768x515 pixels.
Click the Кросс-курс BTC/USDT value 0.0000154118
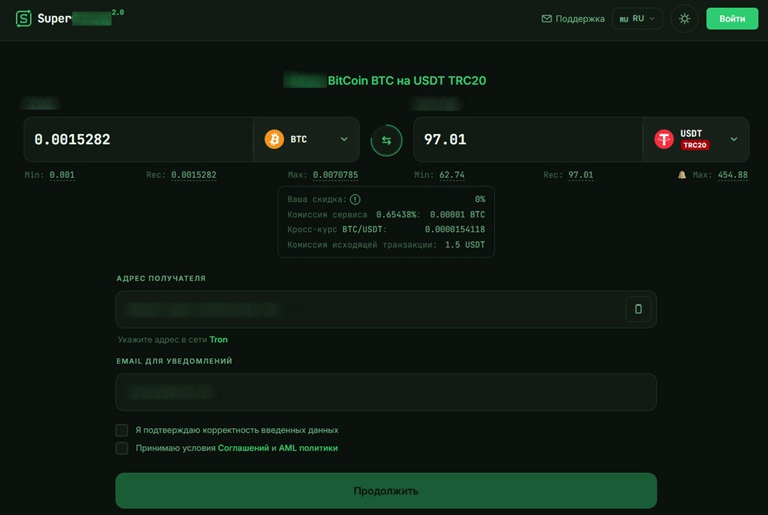[455, 229]
